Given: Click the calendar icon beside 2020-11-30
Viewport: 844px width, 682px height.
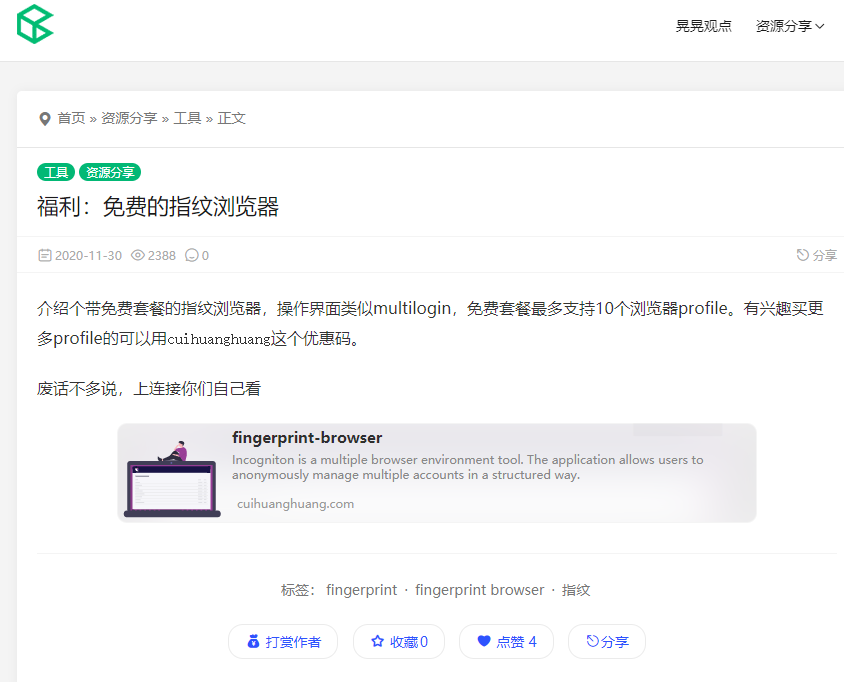Looking at the screenshot, I should click(44, 255).
